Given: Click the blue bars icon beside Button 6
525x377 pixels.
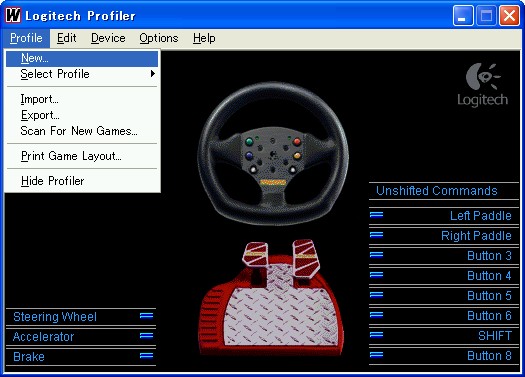Looking at the screenshot, I should (376, 315).
